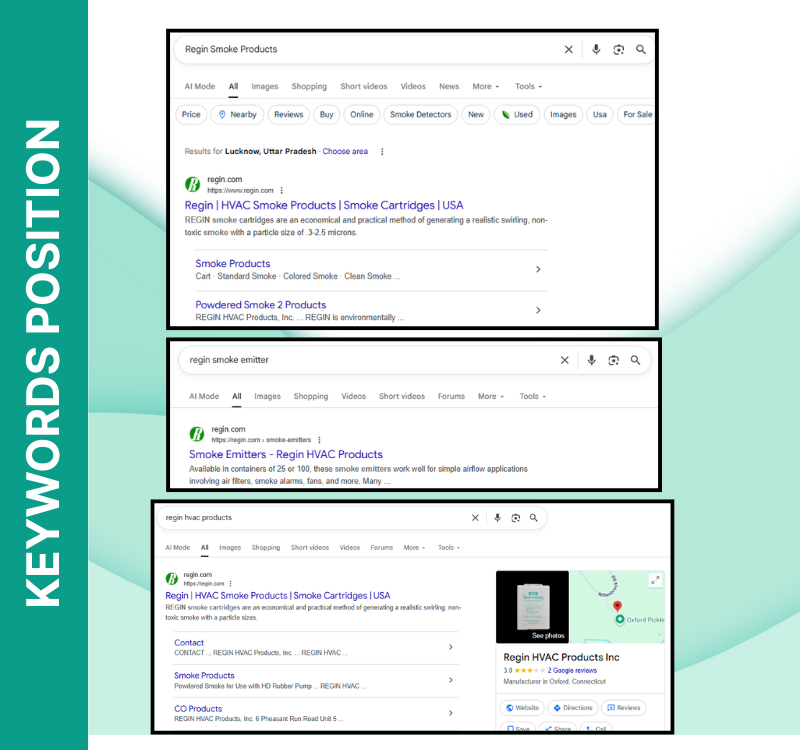
Task: Expand the map in the knowledge panel
Action: pos(655,580)
